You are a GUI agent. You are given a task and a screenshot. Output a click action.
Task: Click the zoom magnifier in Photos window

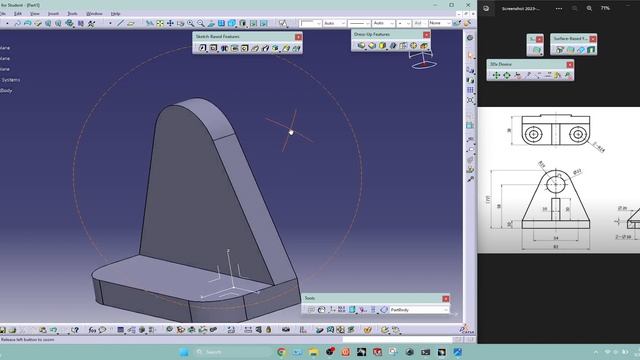[x=589, y=8]
